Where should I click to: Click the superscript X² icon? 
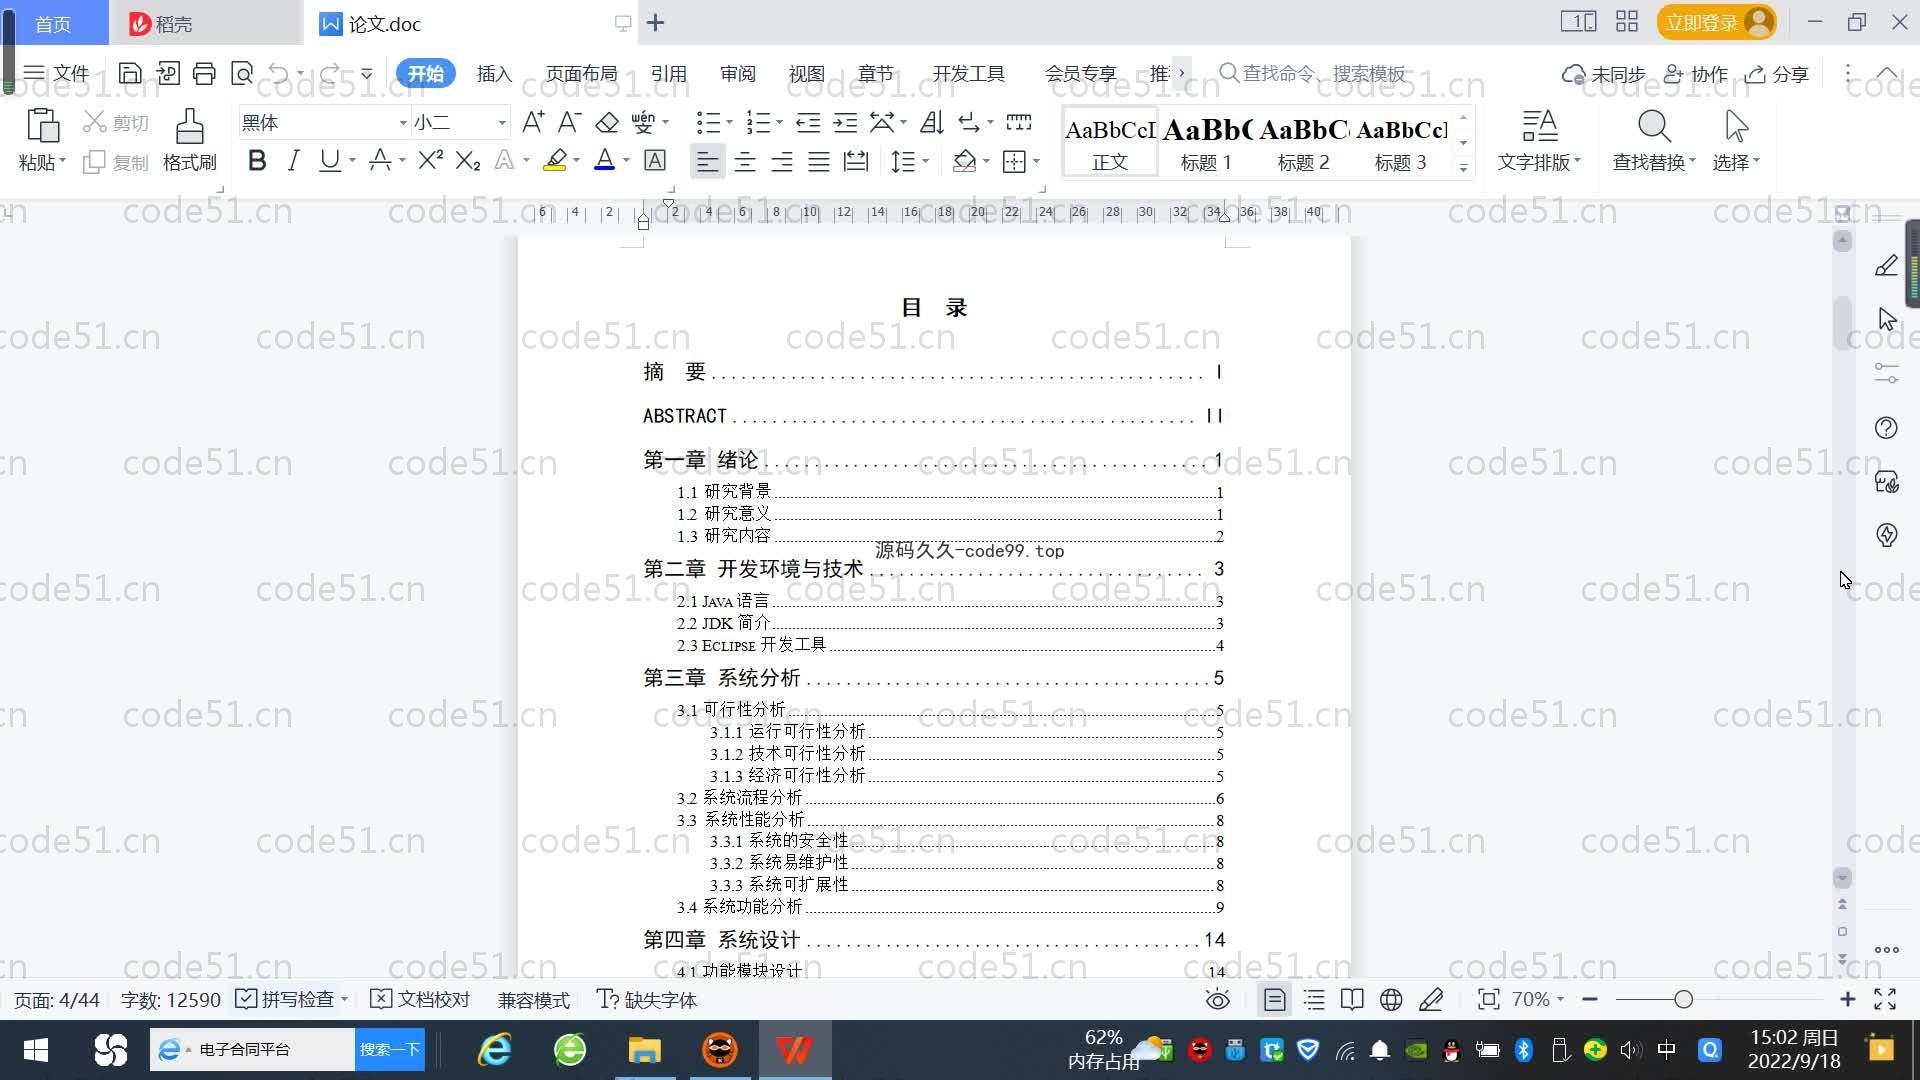tap(430, 161)
